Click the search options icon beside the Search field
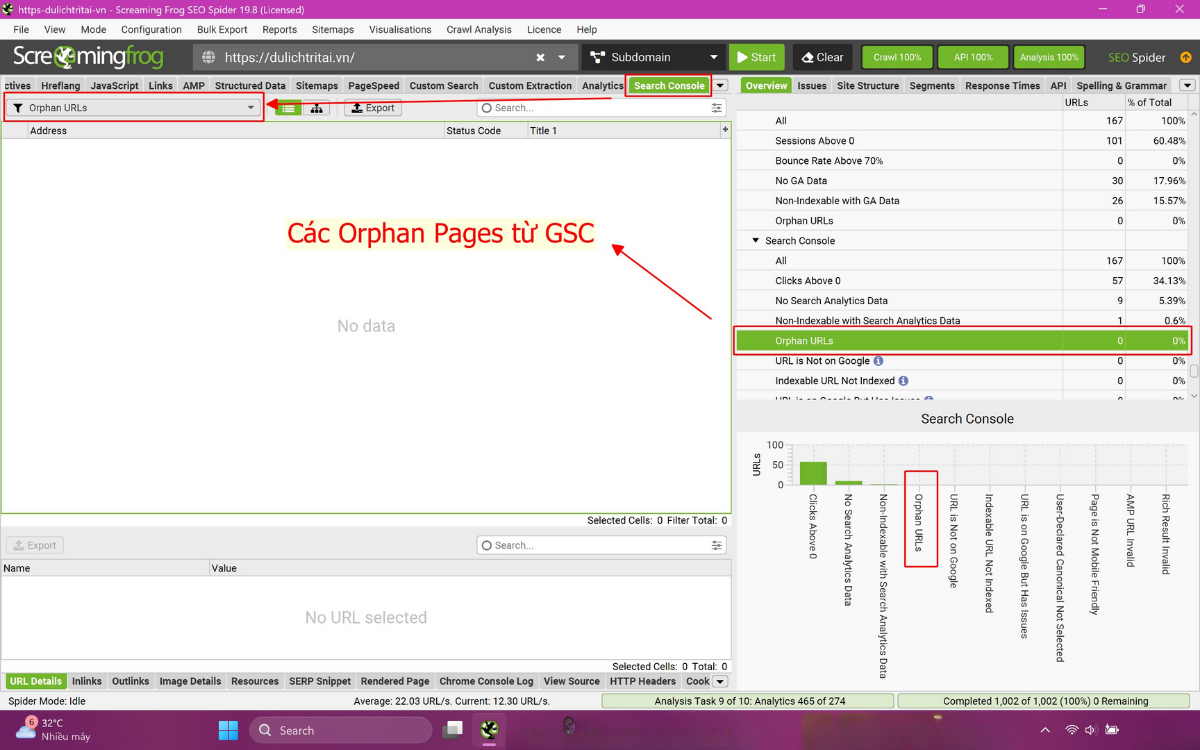This screenshot has width=1200, height=750. [x=716, y=107]
